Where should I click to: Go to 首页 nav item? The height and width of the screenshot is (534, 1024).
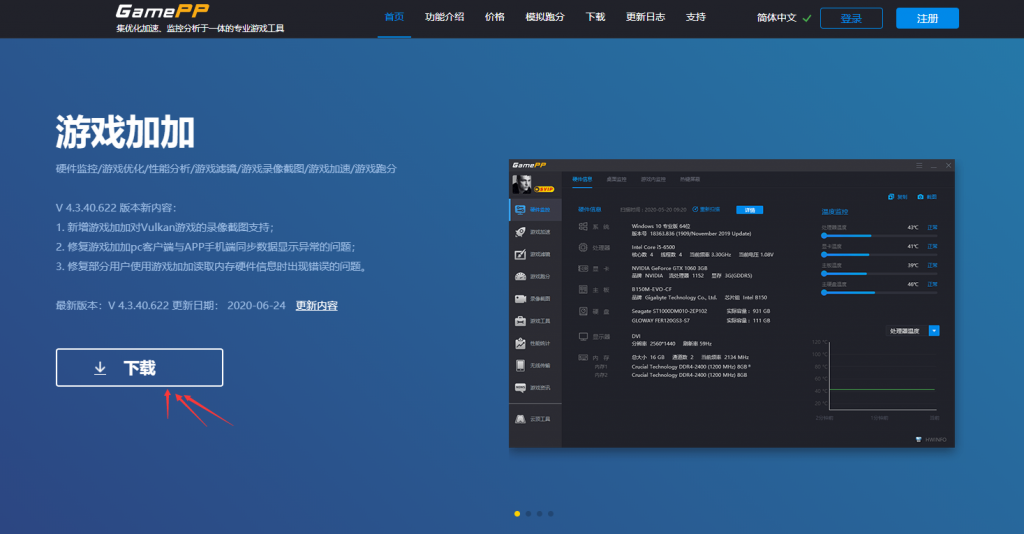tap(394, 17)
